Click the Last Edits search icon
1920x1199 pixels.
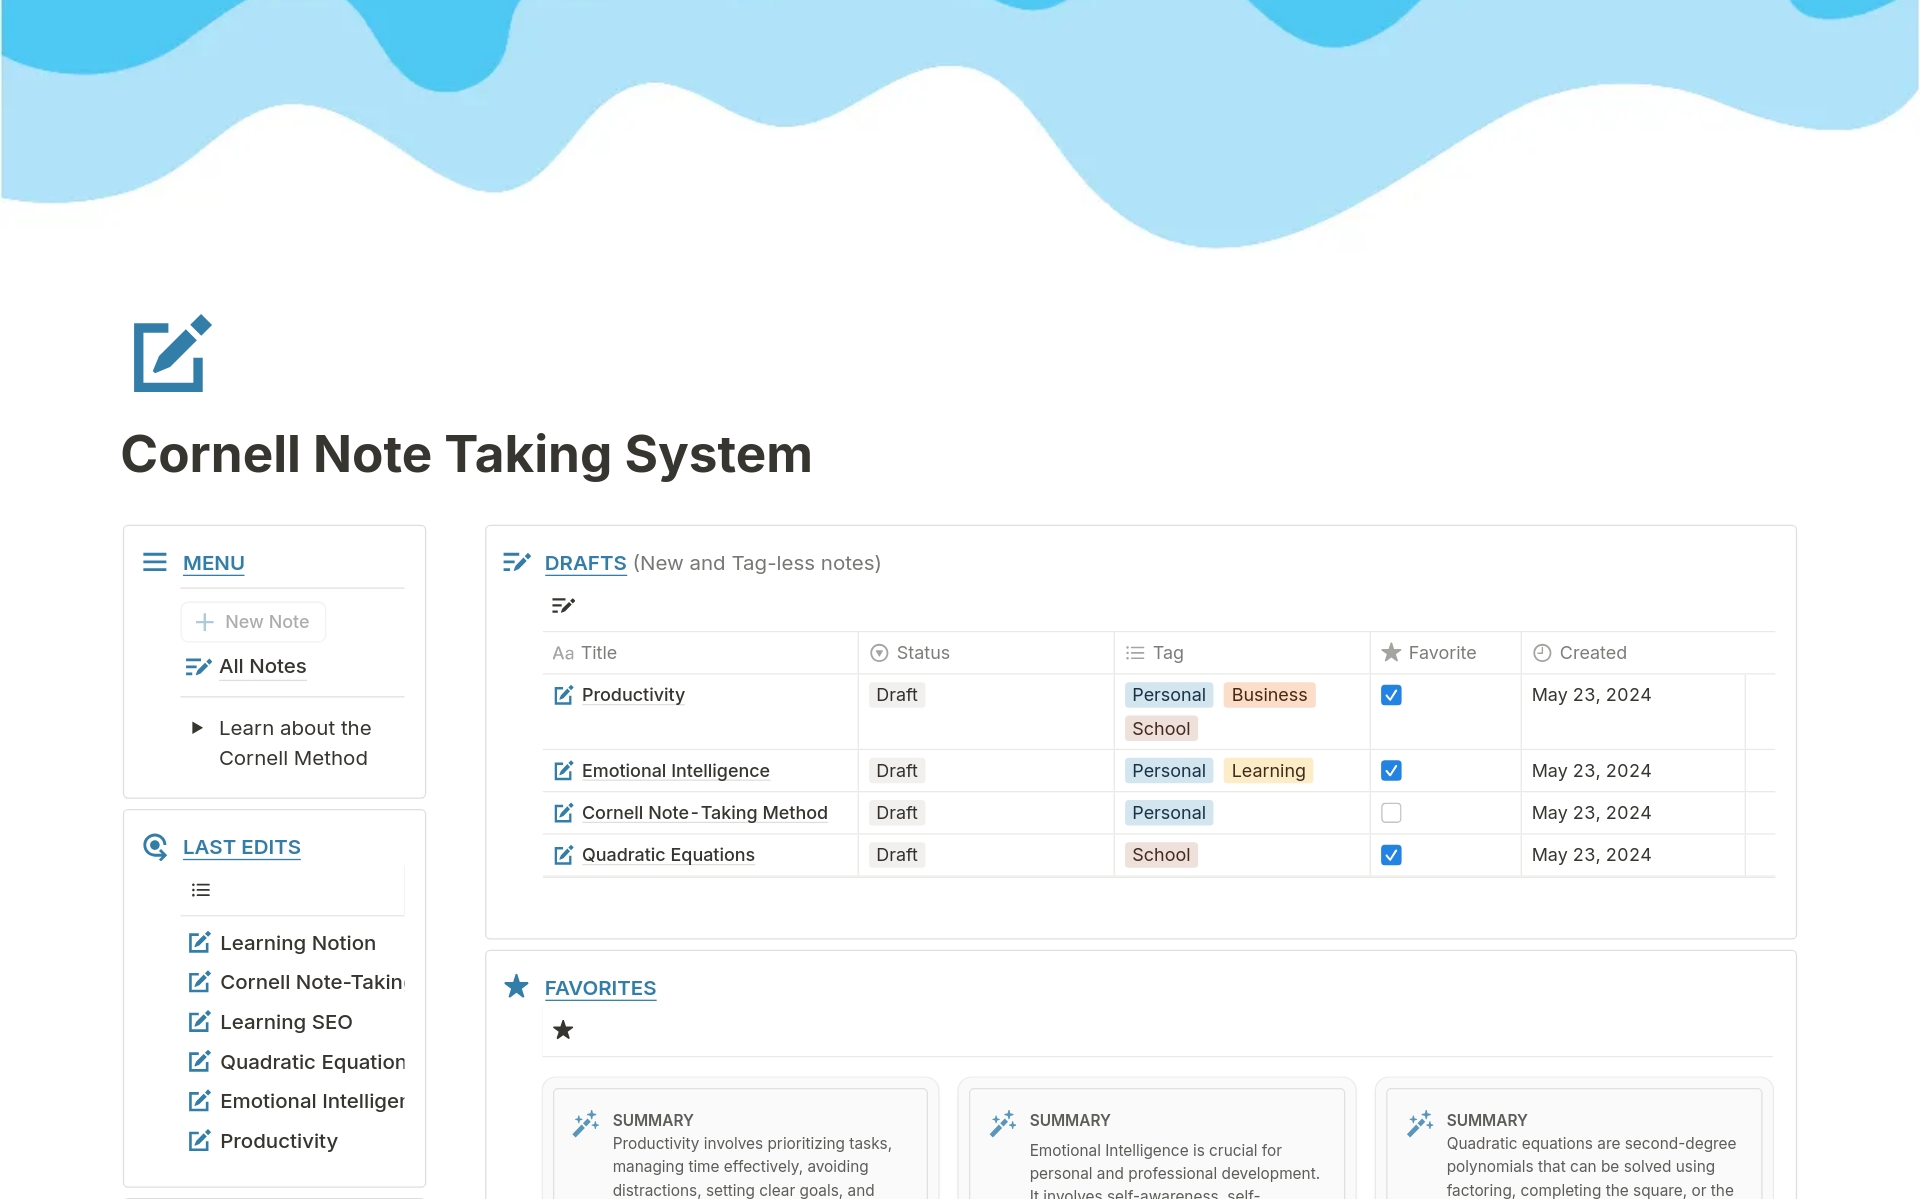(x=155, y=847)
